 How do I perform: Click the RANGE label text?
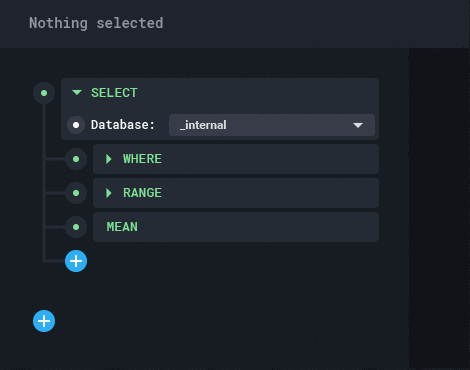point(142,193)
